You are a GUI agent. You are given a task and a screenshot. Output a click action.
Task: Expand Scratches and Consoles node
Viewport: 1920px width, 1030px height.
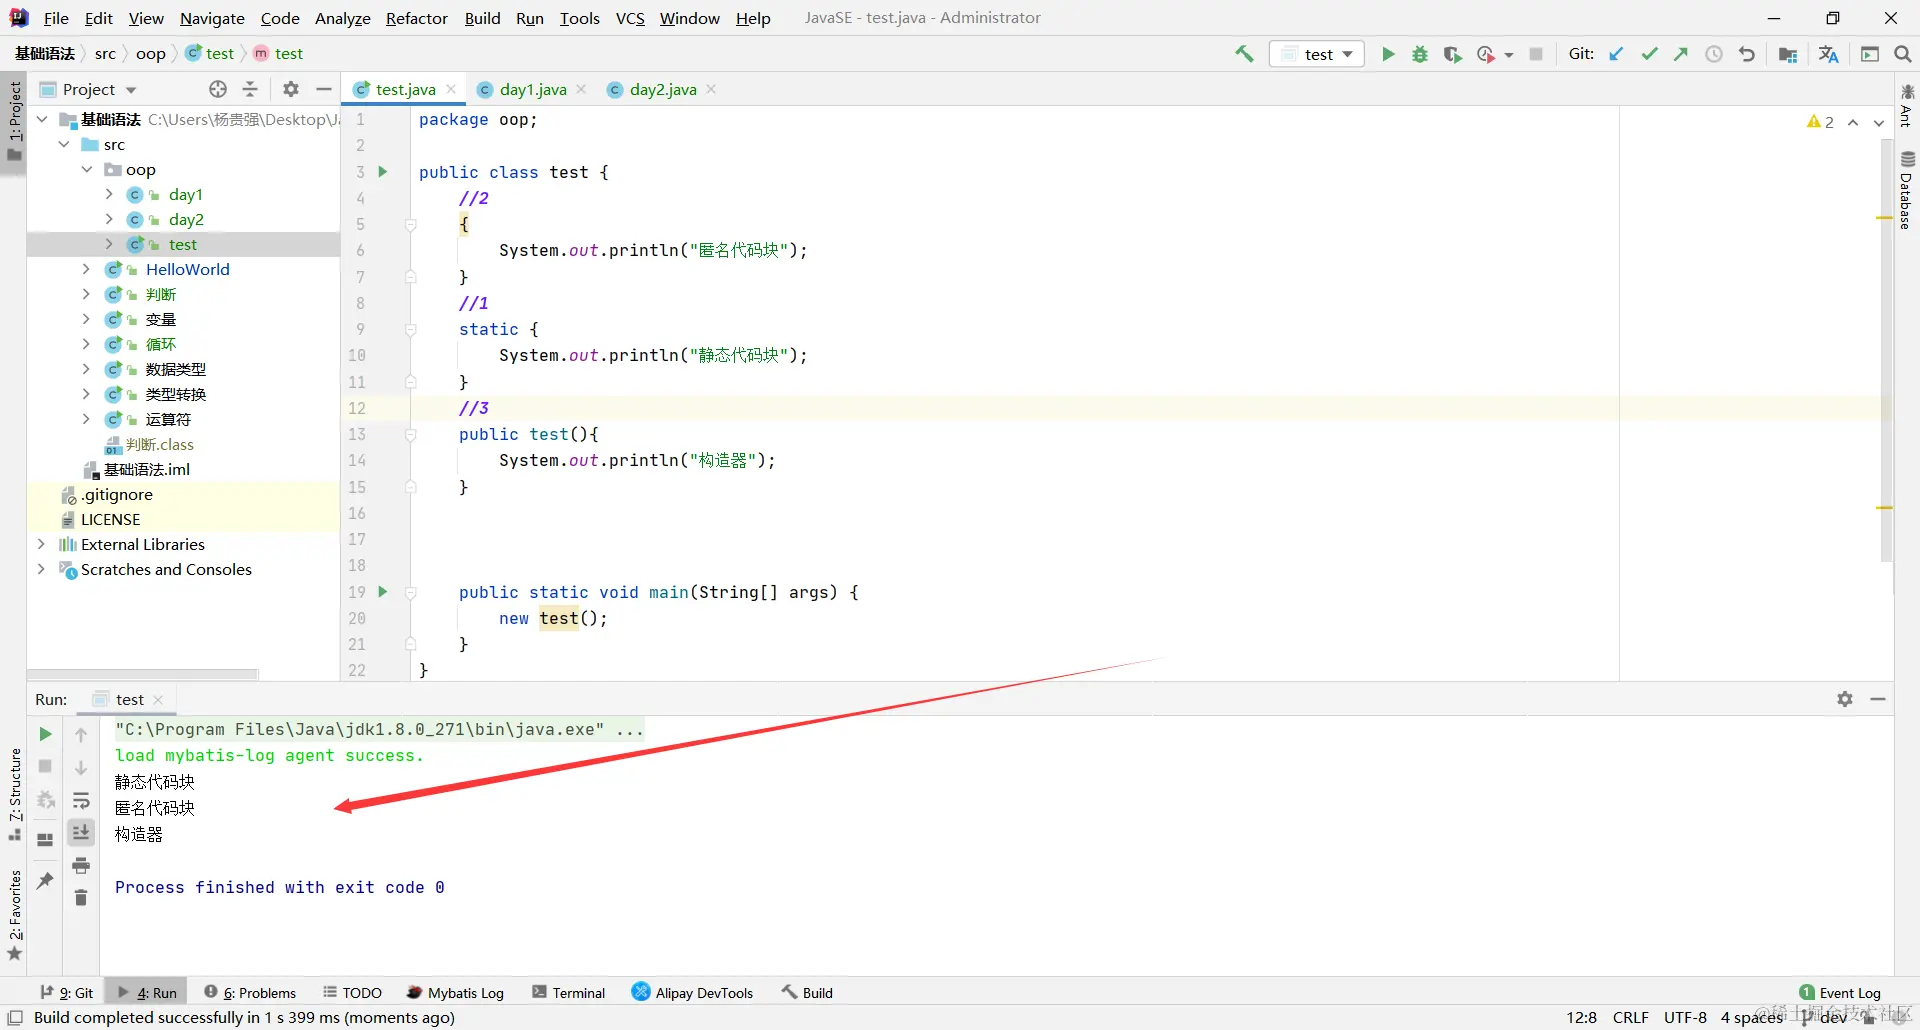[x=41, y=569]
